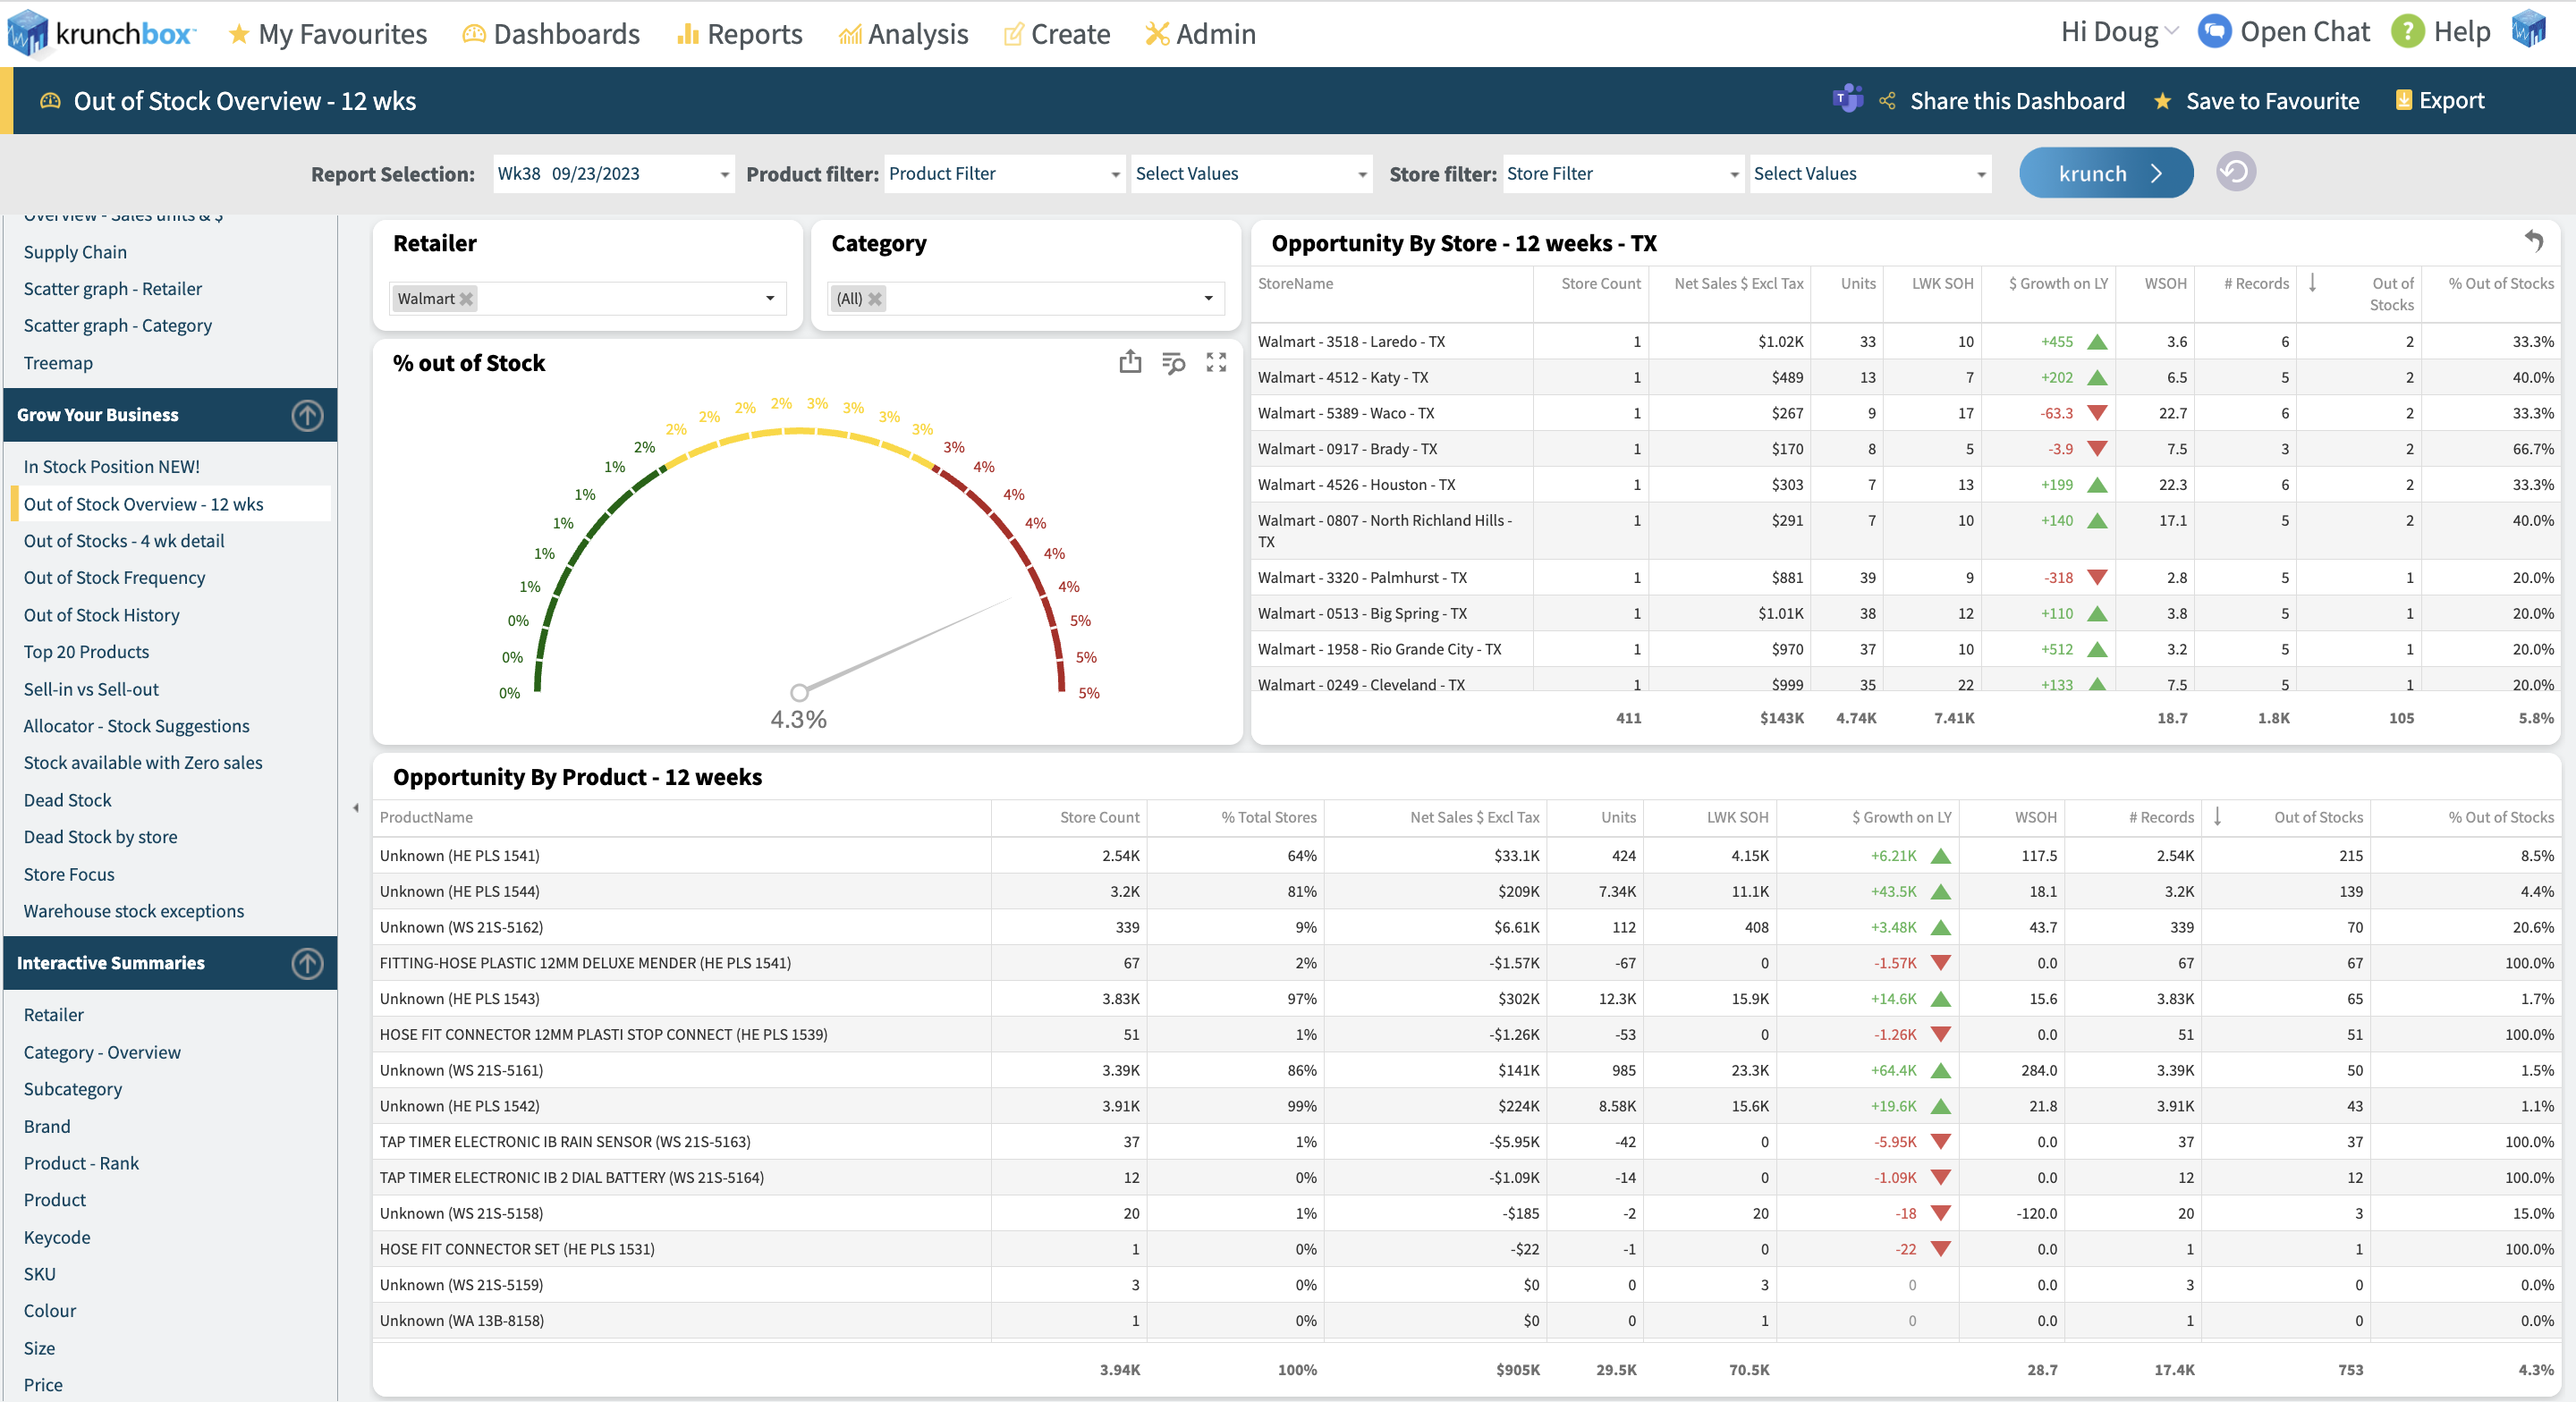Open the Supply Chain sidebar link
2576x1402 pixels.
pos(75,252)
